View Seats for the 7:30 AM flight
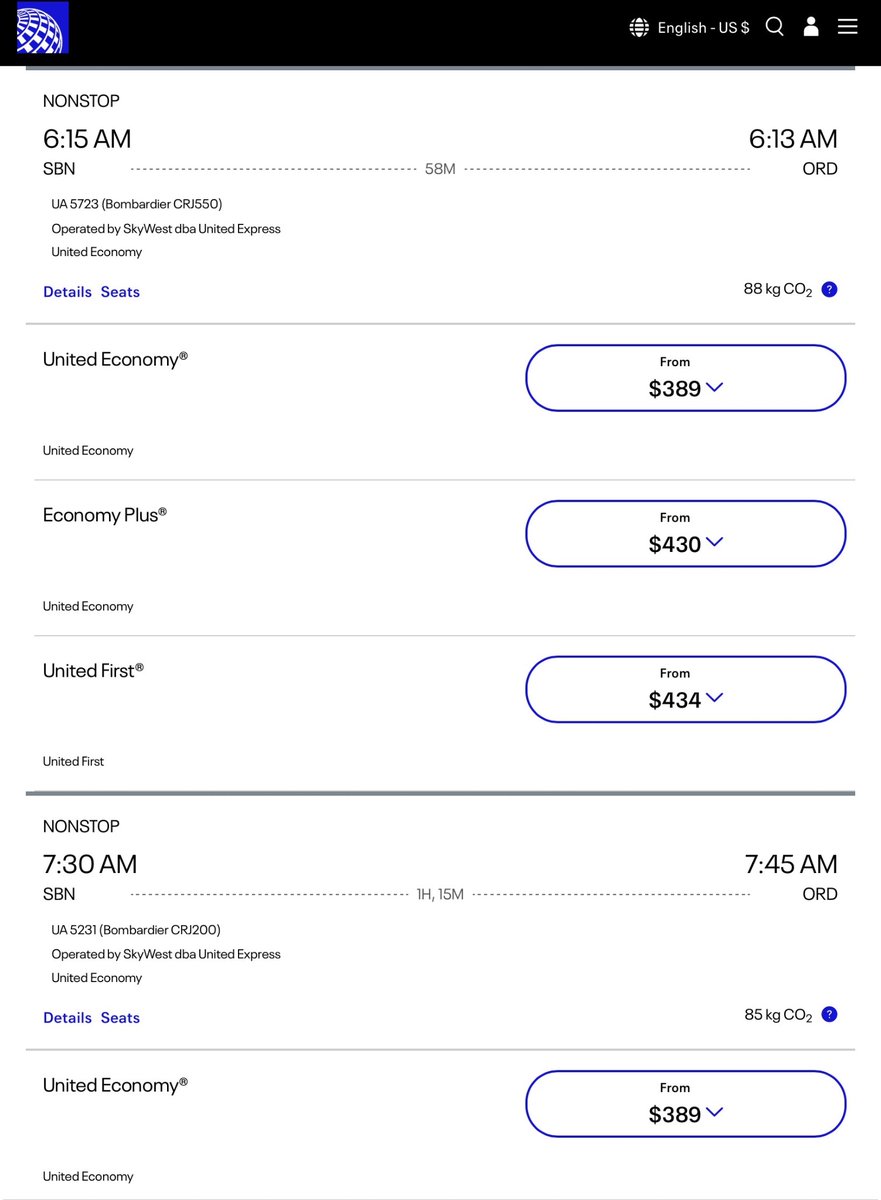Image resolution: width=881 pixels, height=1200 pixels. [120, 1018]
